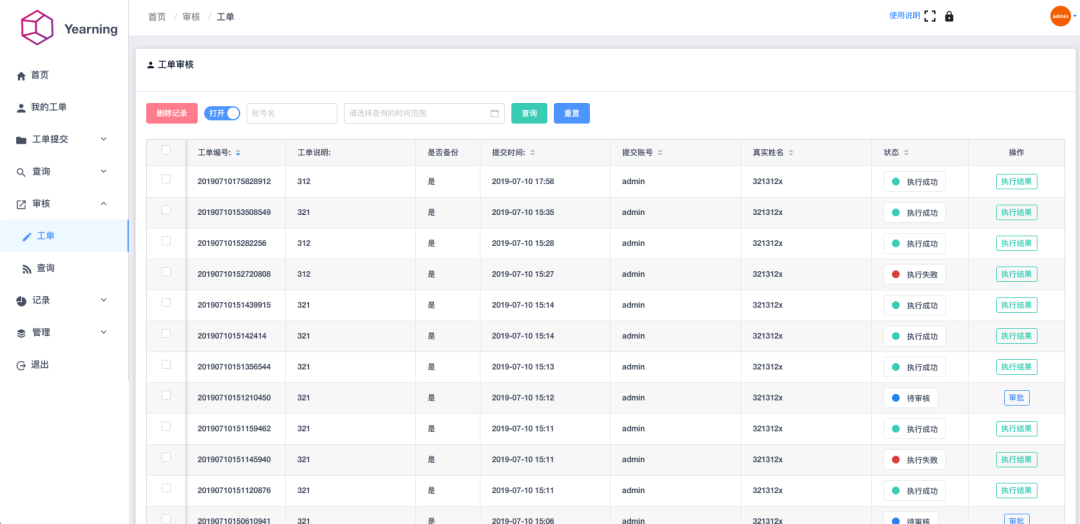The image size is (1080, 524).
Task: Open the 使用说明 link
Action: (x=904, y=15)
